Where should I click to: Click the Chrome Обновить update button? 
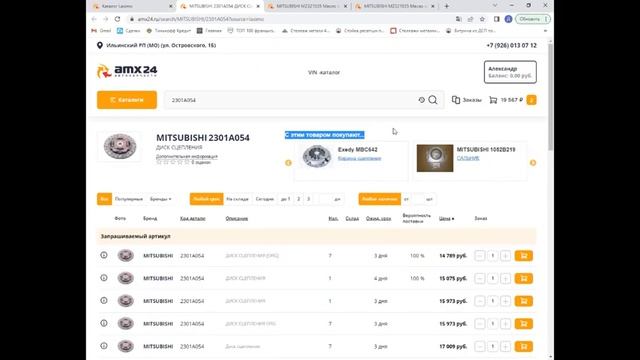[533, 19]
